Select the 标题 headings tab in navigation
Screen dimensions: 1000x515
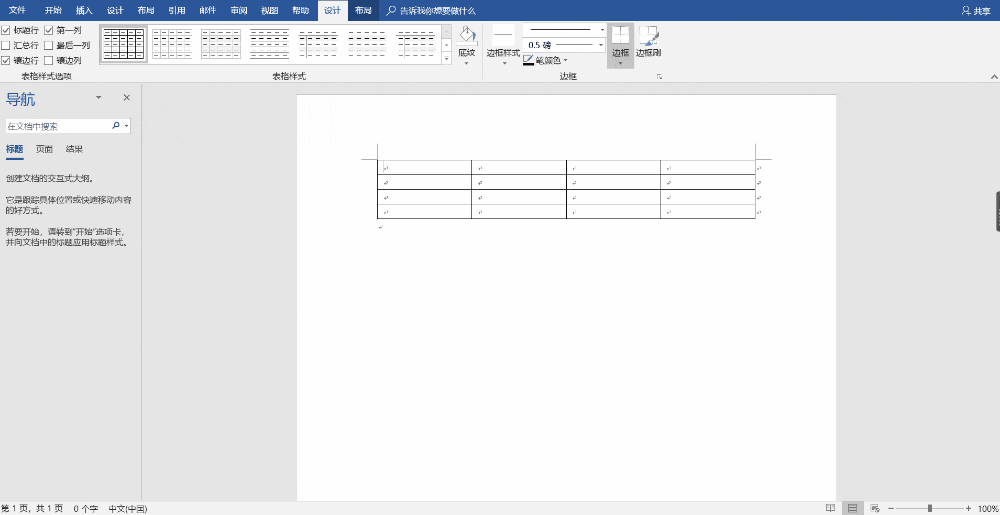(x=15, y=149)
